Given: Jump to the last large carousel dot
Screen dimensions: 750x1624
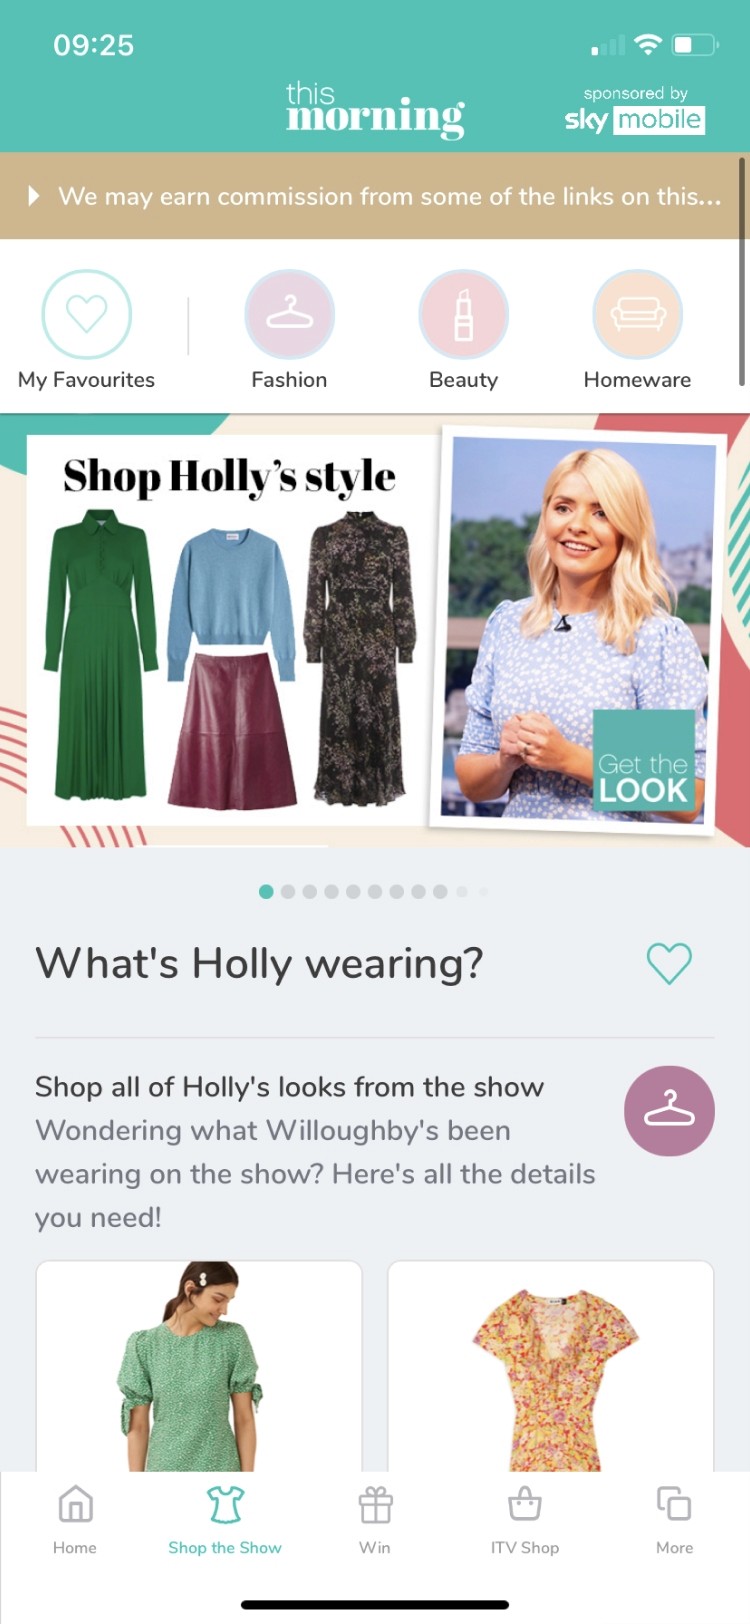Looking at the screenshot, I should [440, 891].
